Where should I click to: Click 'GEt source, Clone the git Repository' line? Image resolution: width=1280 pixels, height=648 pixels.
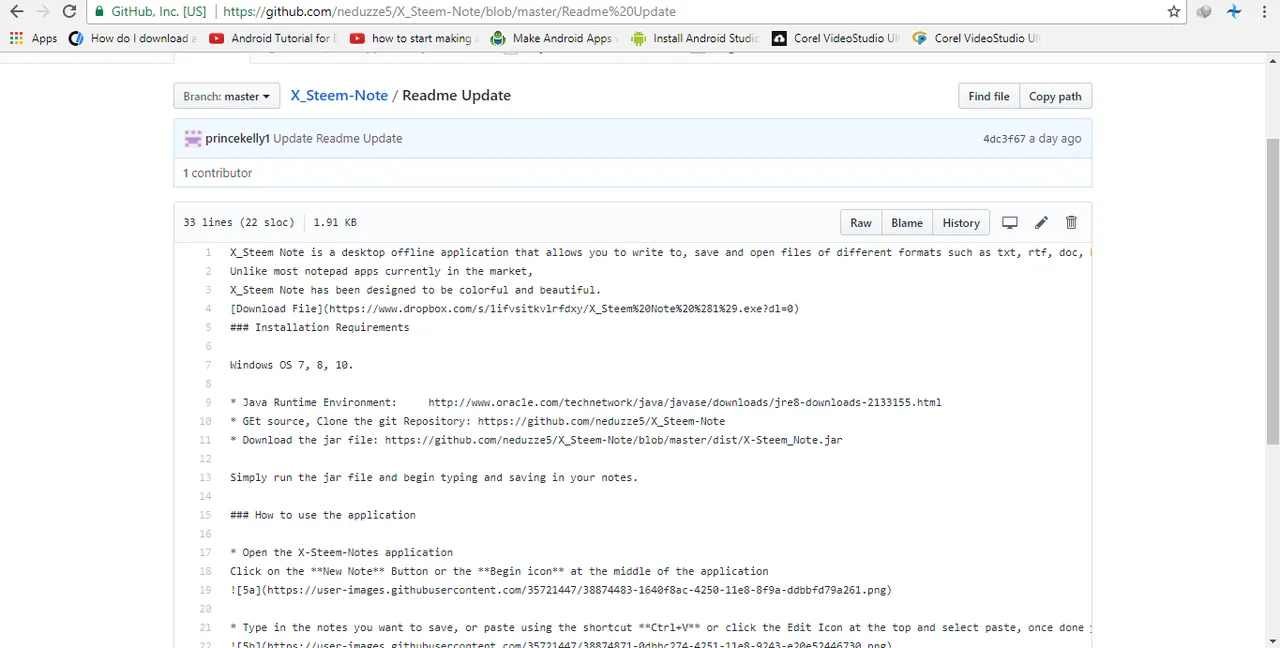pyautogui.click(x=477, y=421)
